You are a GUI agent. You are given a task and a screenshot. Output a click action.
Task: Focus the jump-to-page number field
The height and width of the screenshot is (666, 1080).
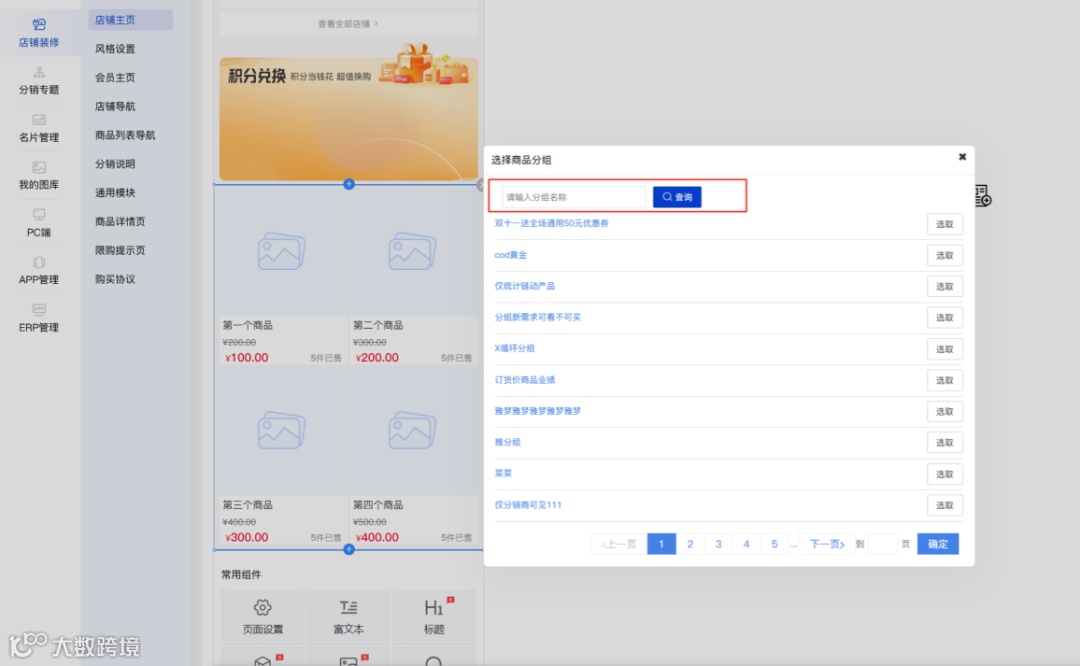click(x=883, y=544)
